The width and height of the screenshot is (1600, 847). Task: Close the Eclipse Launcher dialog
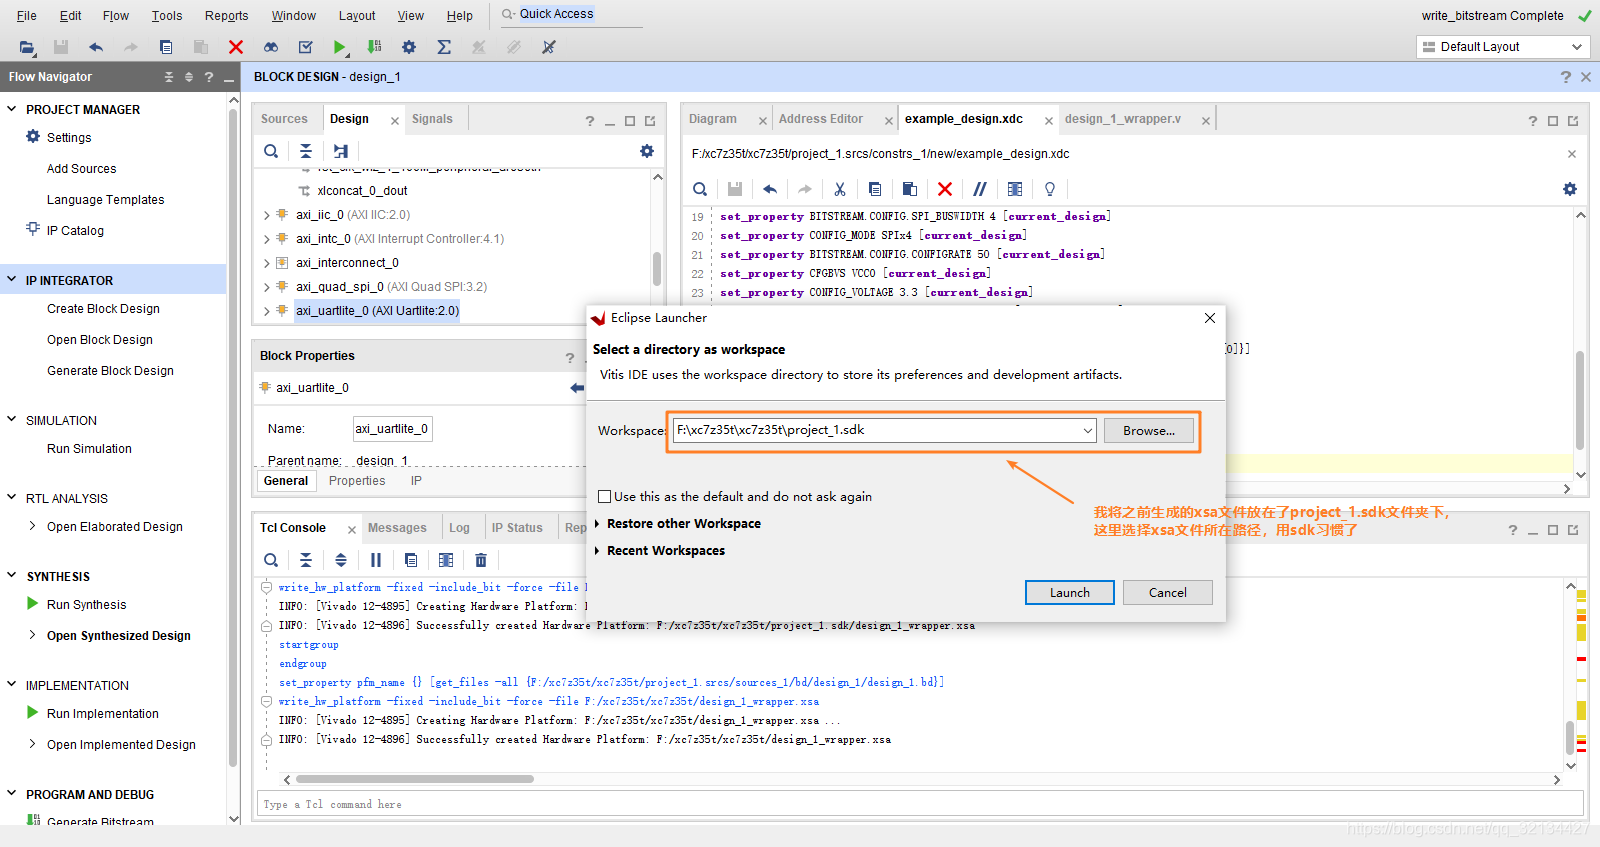tap(1210, 318)
